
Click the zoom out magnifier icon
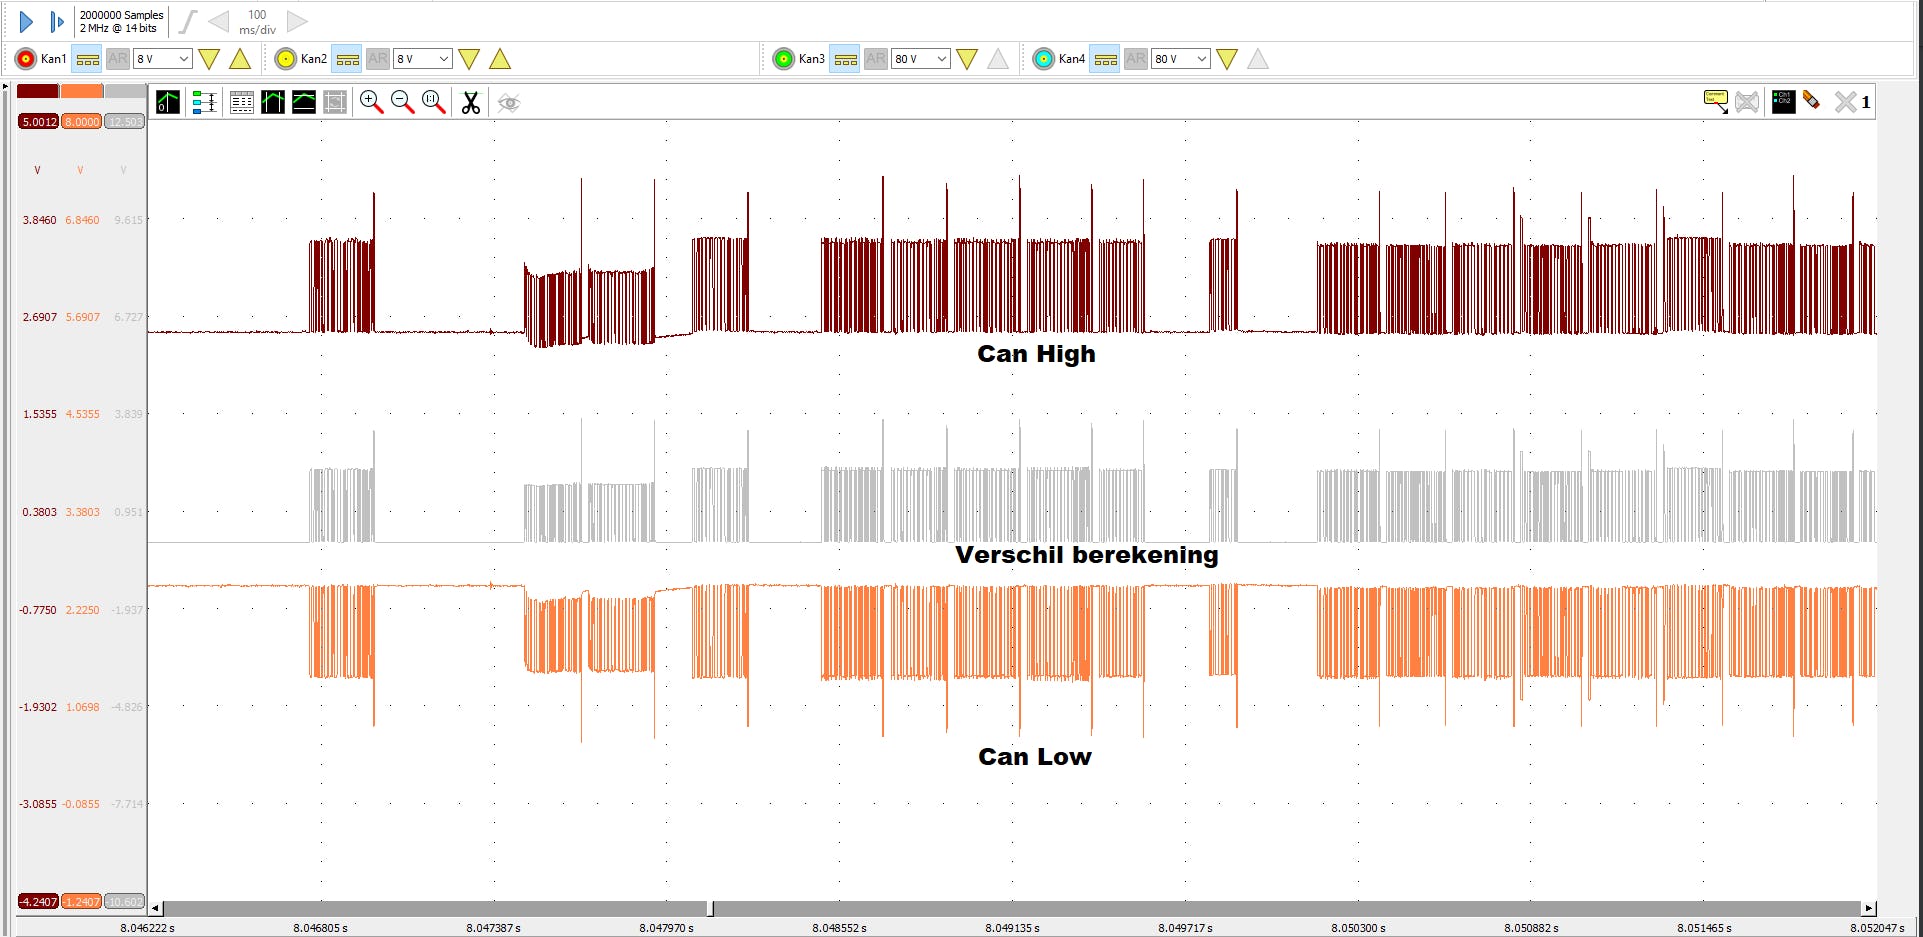coord(402,102)
